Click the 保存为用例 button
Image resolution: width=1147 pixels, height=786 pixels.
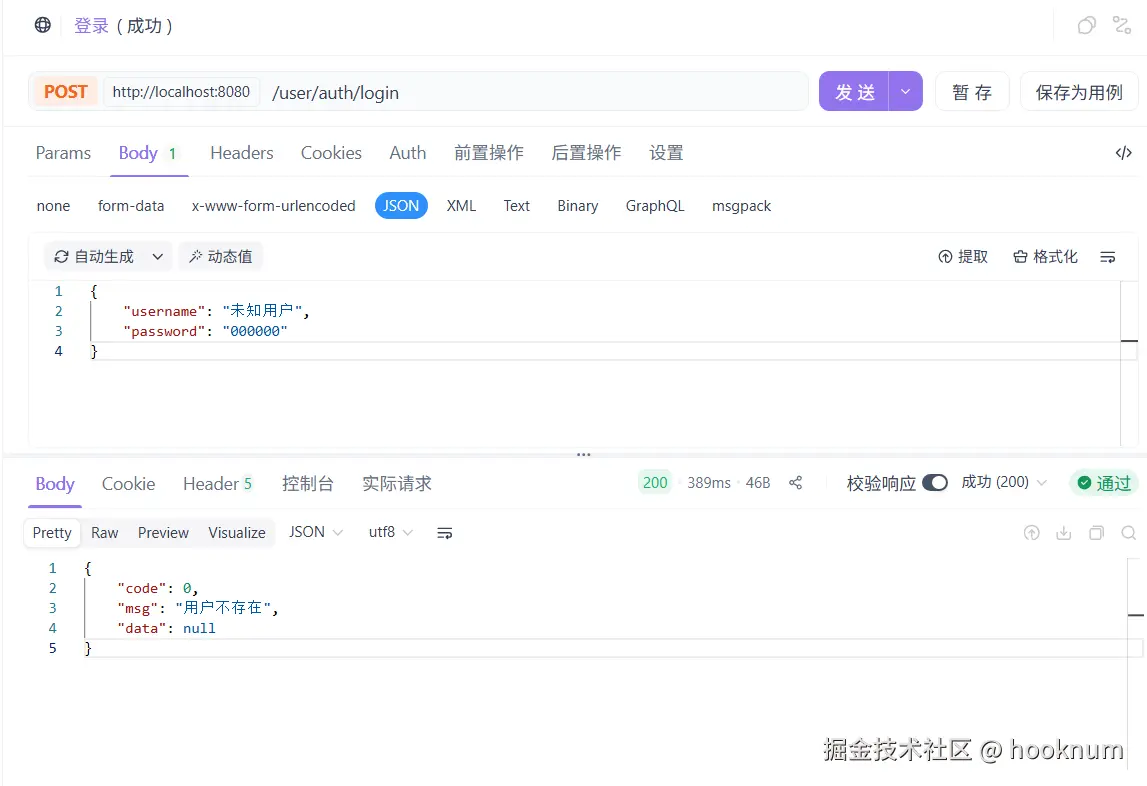point(1079,92)
